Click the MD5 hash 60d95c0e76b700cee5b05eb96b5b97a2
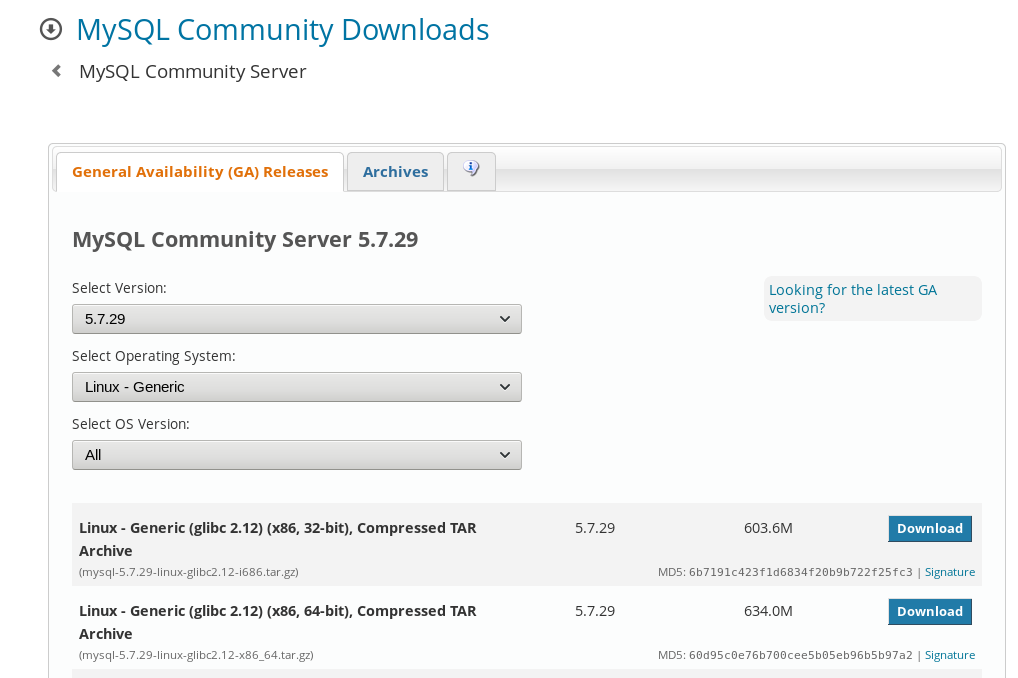Image resolution: width=1018 pixels, height=678 pixels. [801, 655]
